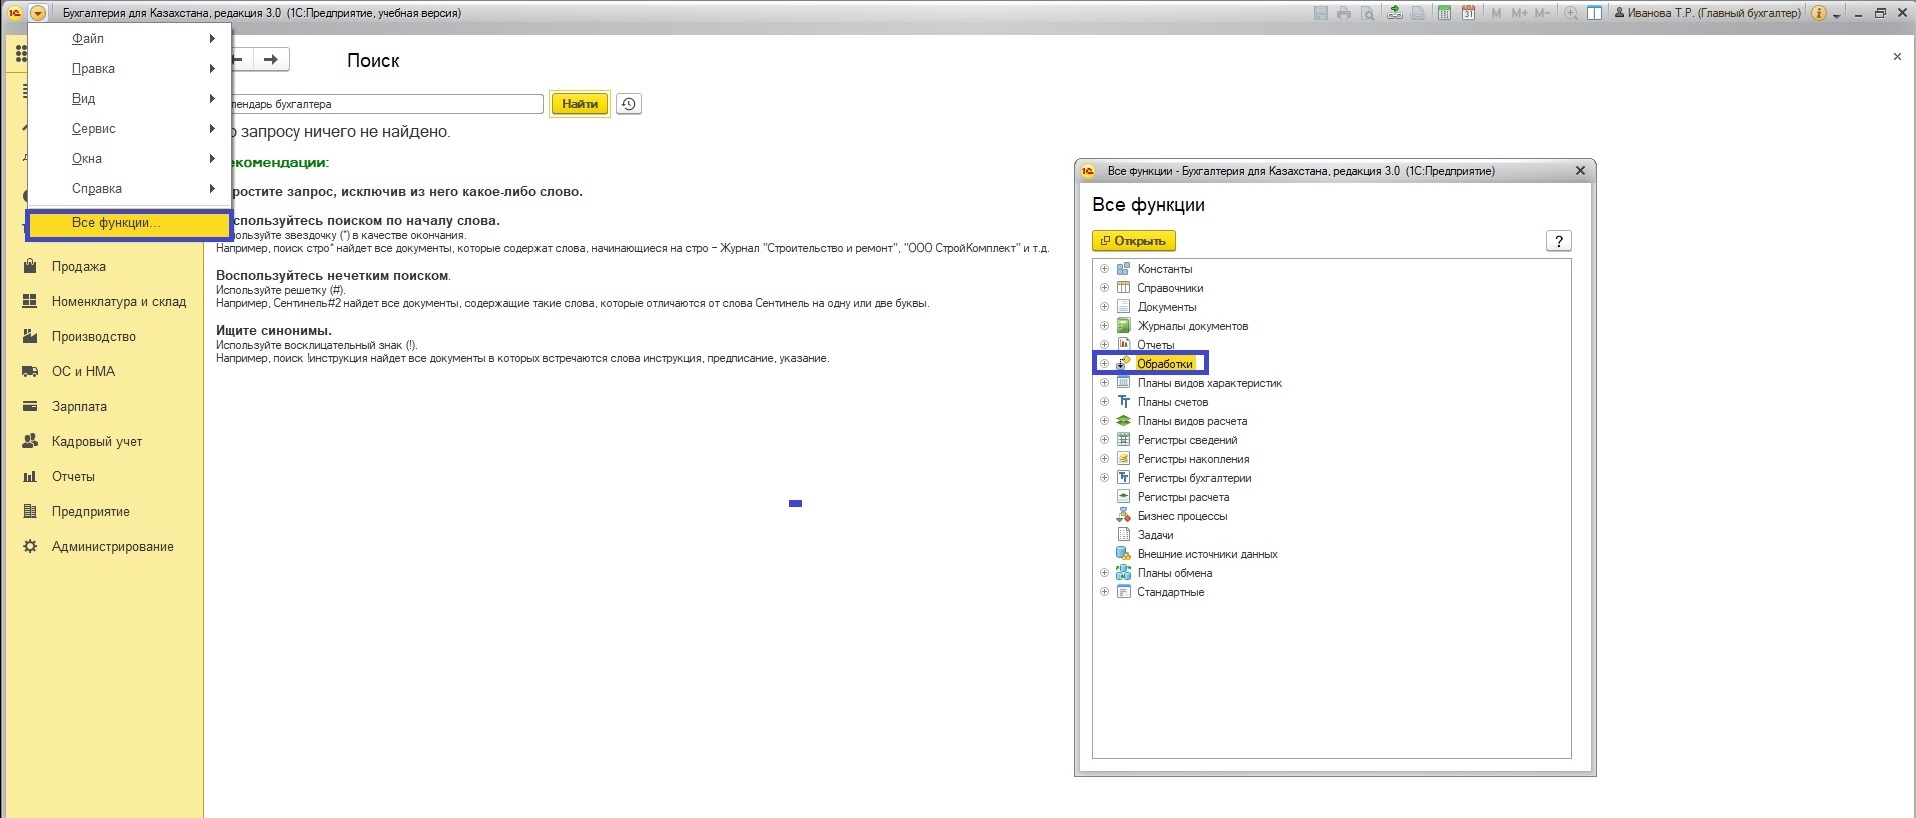Select Регистры накопления row

[1193, 459]
